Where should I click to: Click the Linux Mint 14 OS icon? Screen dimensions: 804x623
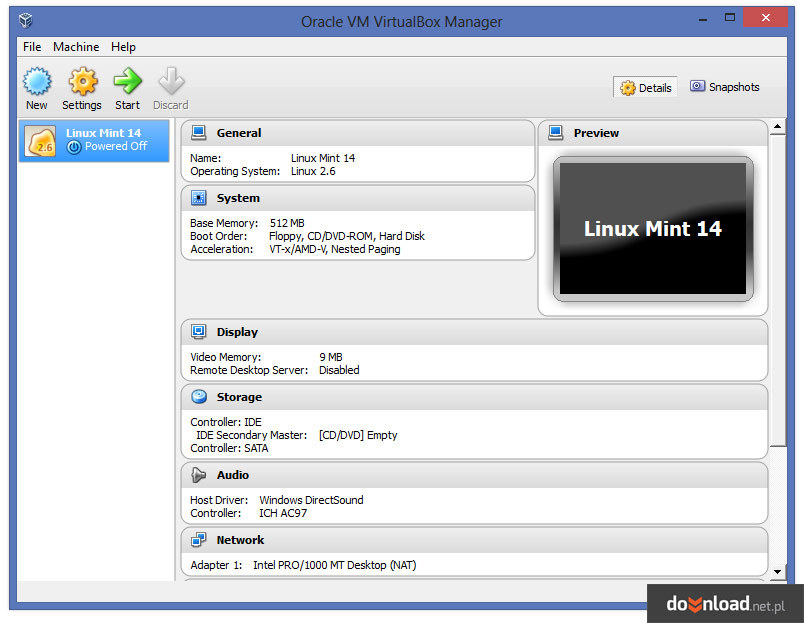click(x=41, y=142)
